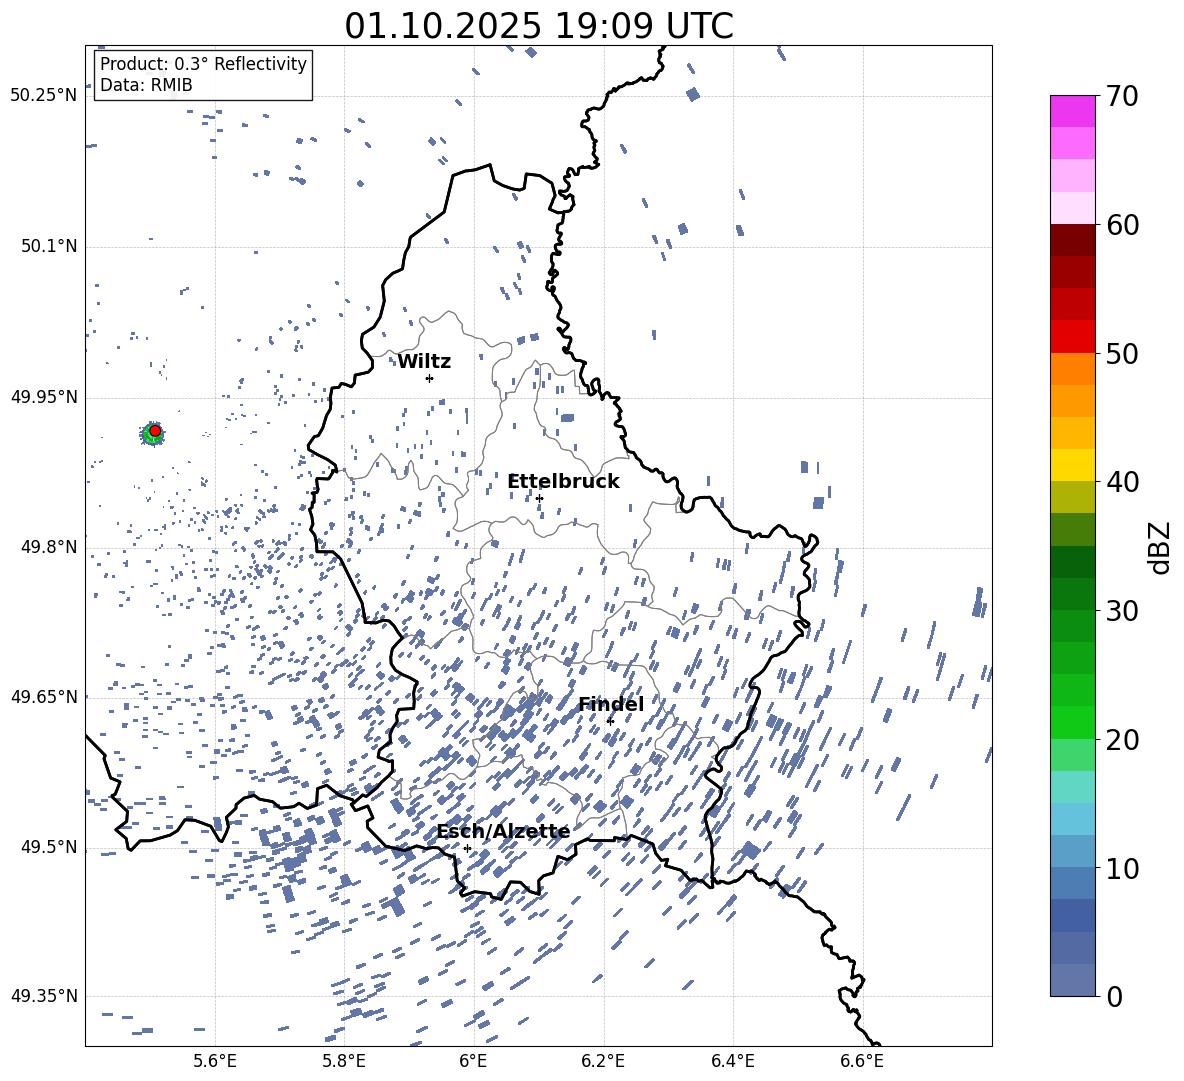Viewport: 1184px width, 1081px height.
Task: Click the cross marker below Ettelbruck
Action: (x=539, y=498)
